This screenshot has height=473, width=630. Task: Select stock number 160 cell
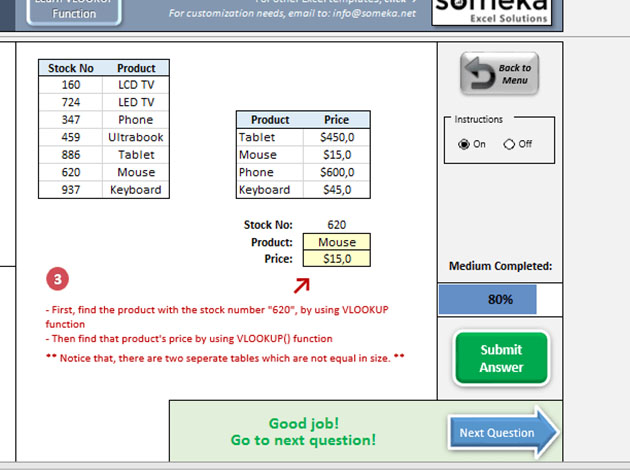[x=71, y=85]
